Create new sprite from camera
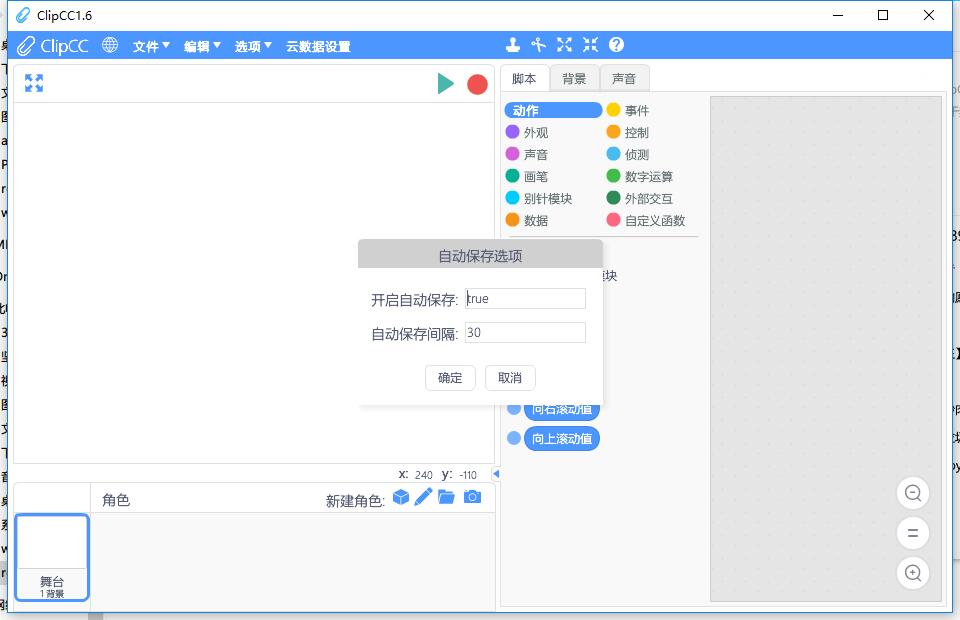Viewport: 960px width, 620px height. (x=472, y=496)
